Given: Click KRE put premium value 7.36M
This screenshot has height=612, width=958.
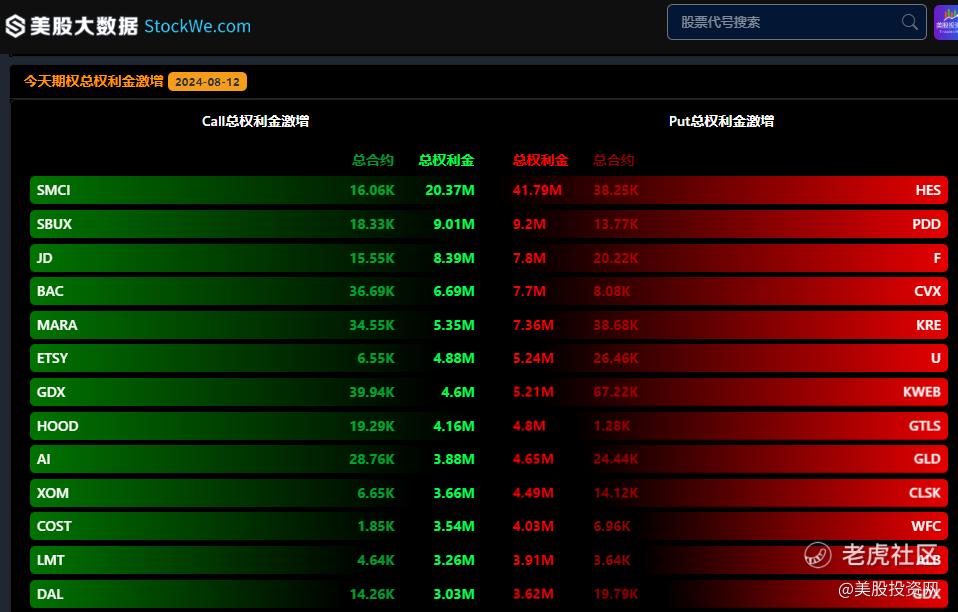Looking at the screenshot, I should tap(533, 325).
